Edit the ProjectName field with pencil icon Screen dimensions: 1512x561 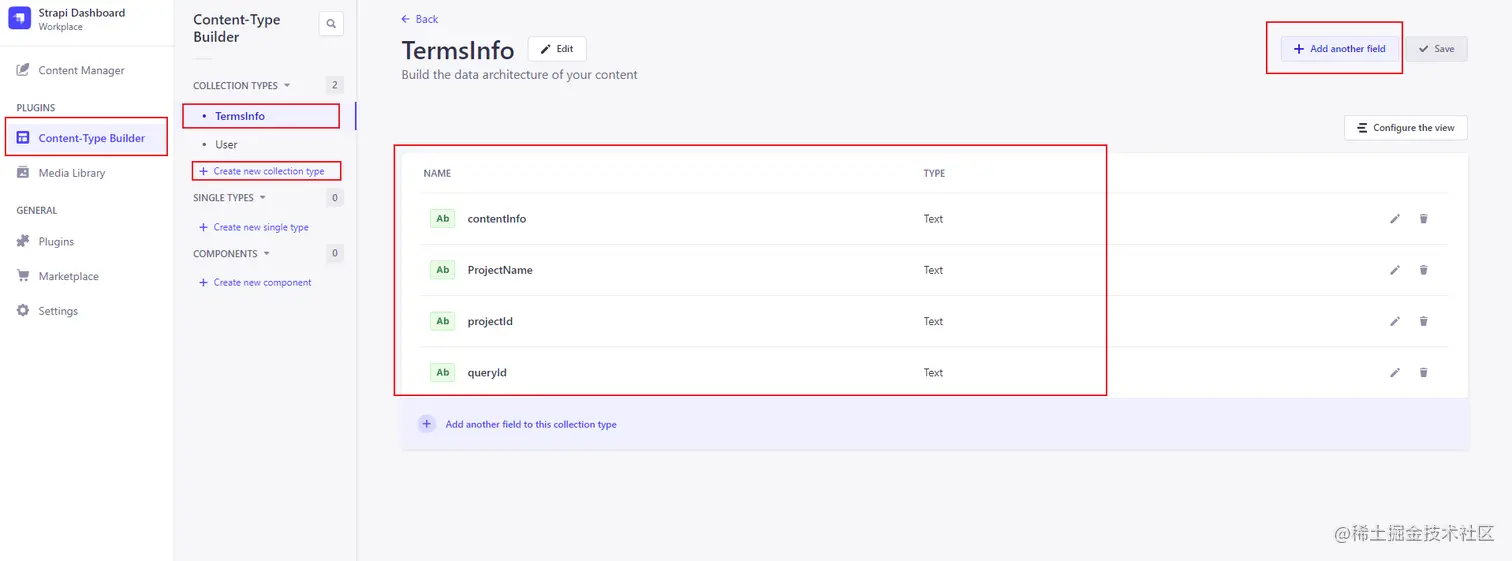pyautogui.click(x=1395, y=270)
